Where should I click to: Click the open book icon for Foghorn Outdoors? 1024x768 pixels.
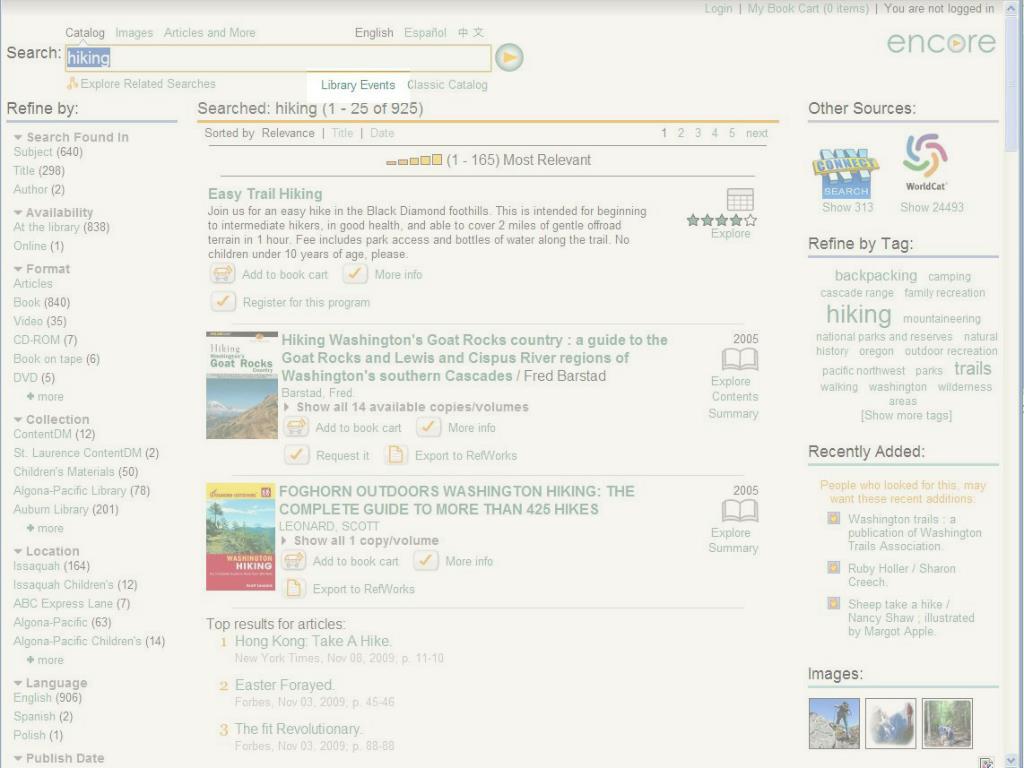coord(740,510)
